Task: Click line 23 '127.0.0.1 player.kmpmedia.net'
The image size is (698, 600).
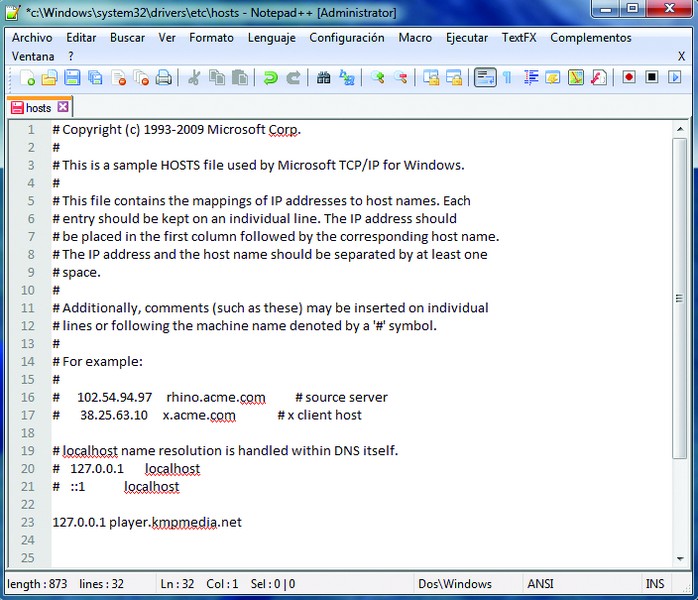Action: pos(147,522)
